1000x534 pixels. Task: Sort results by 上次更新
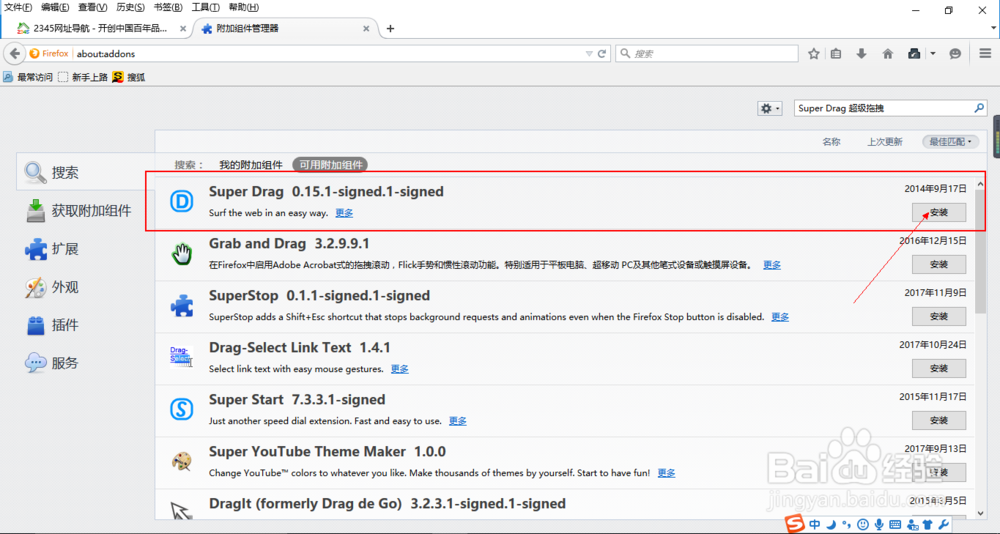tap(884, 142)
